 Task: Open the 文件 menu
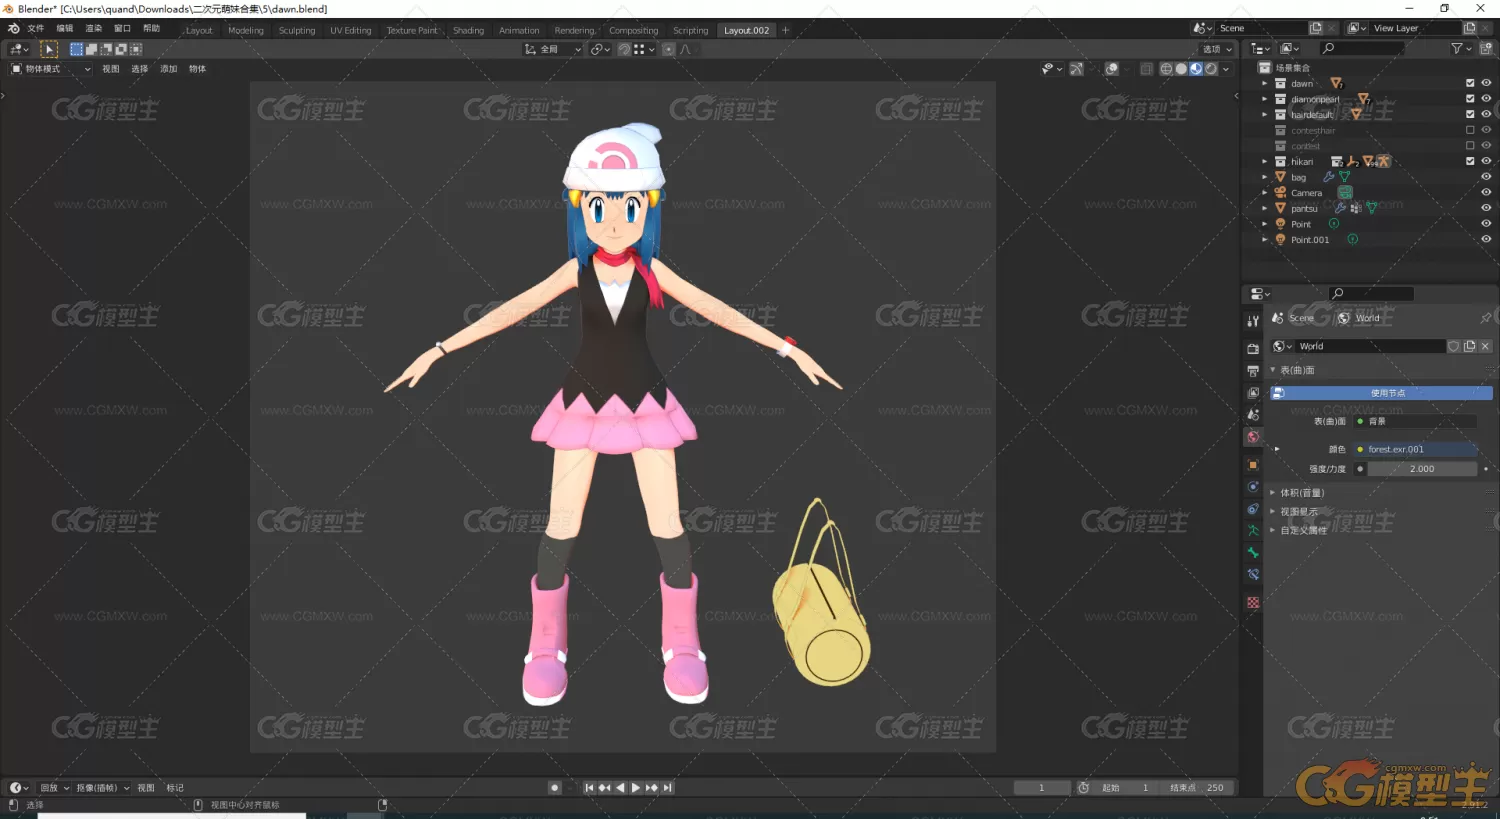[35, 29]
